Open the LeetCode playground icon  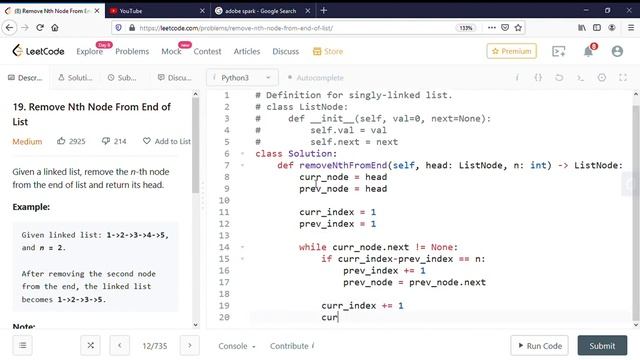(558, 51)
